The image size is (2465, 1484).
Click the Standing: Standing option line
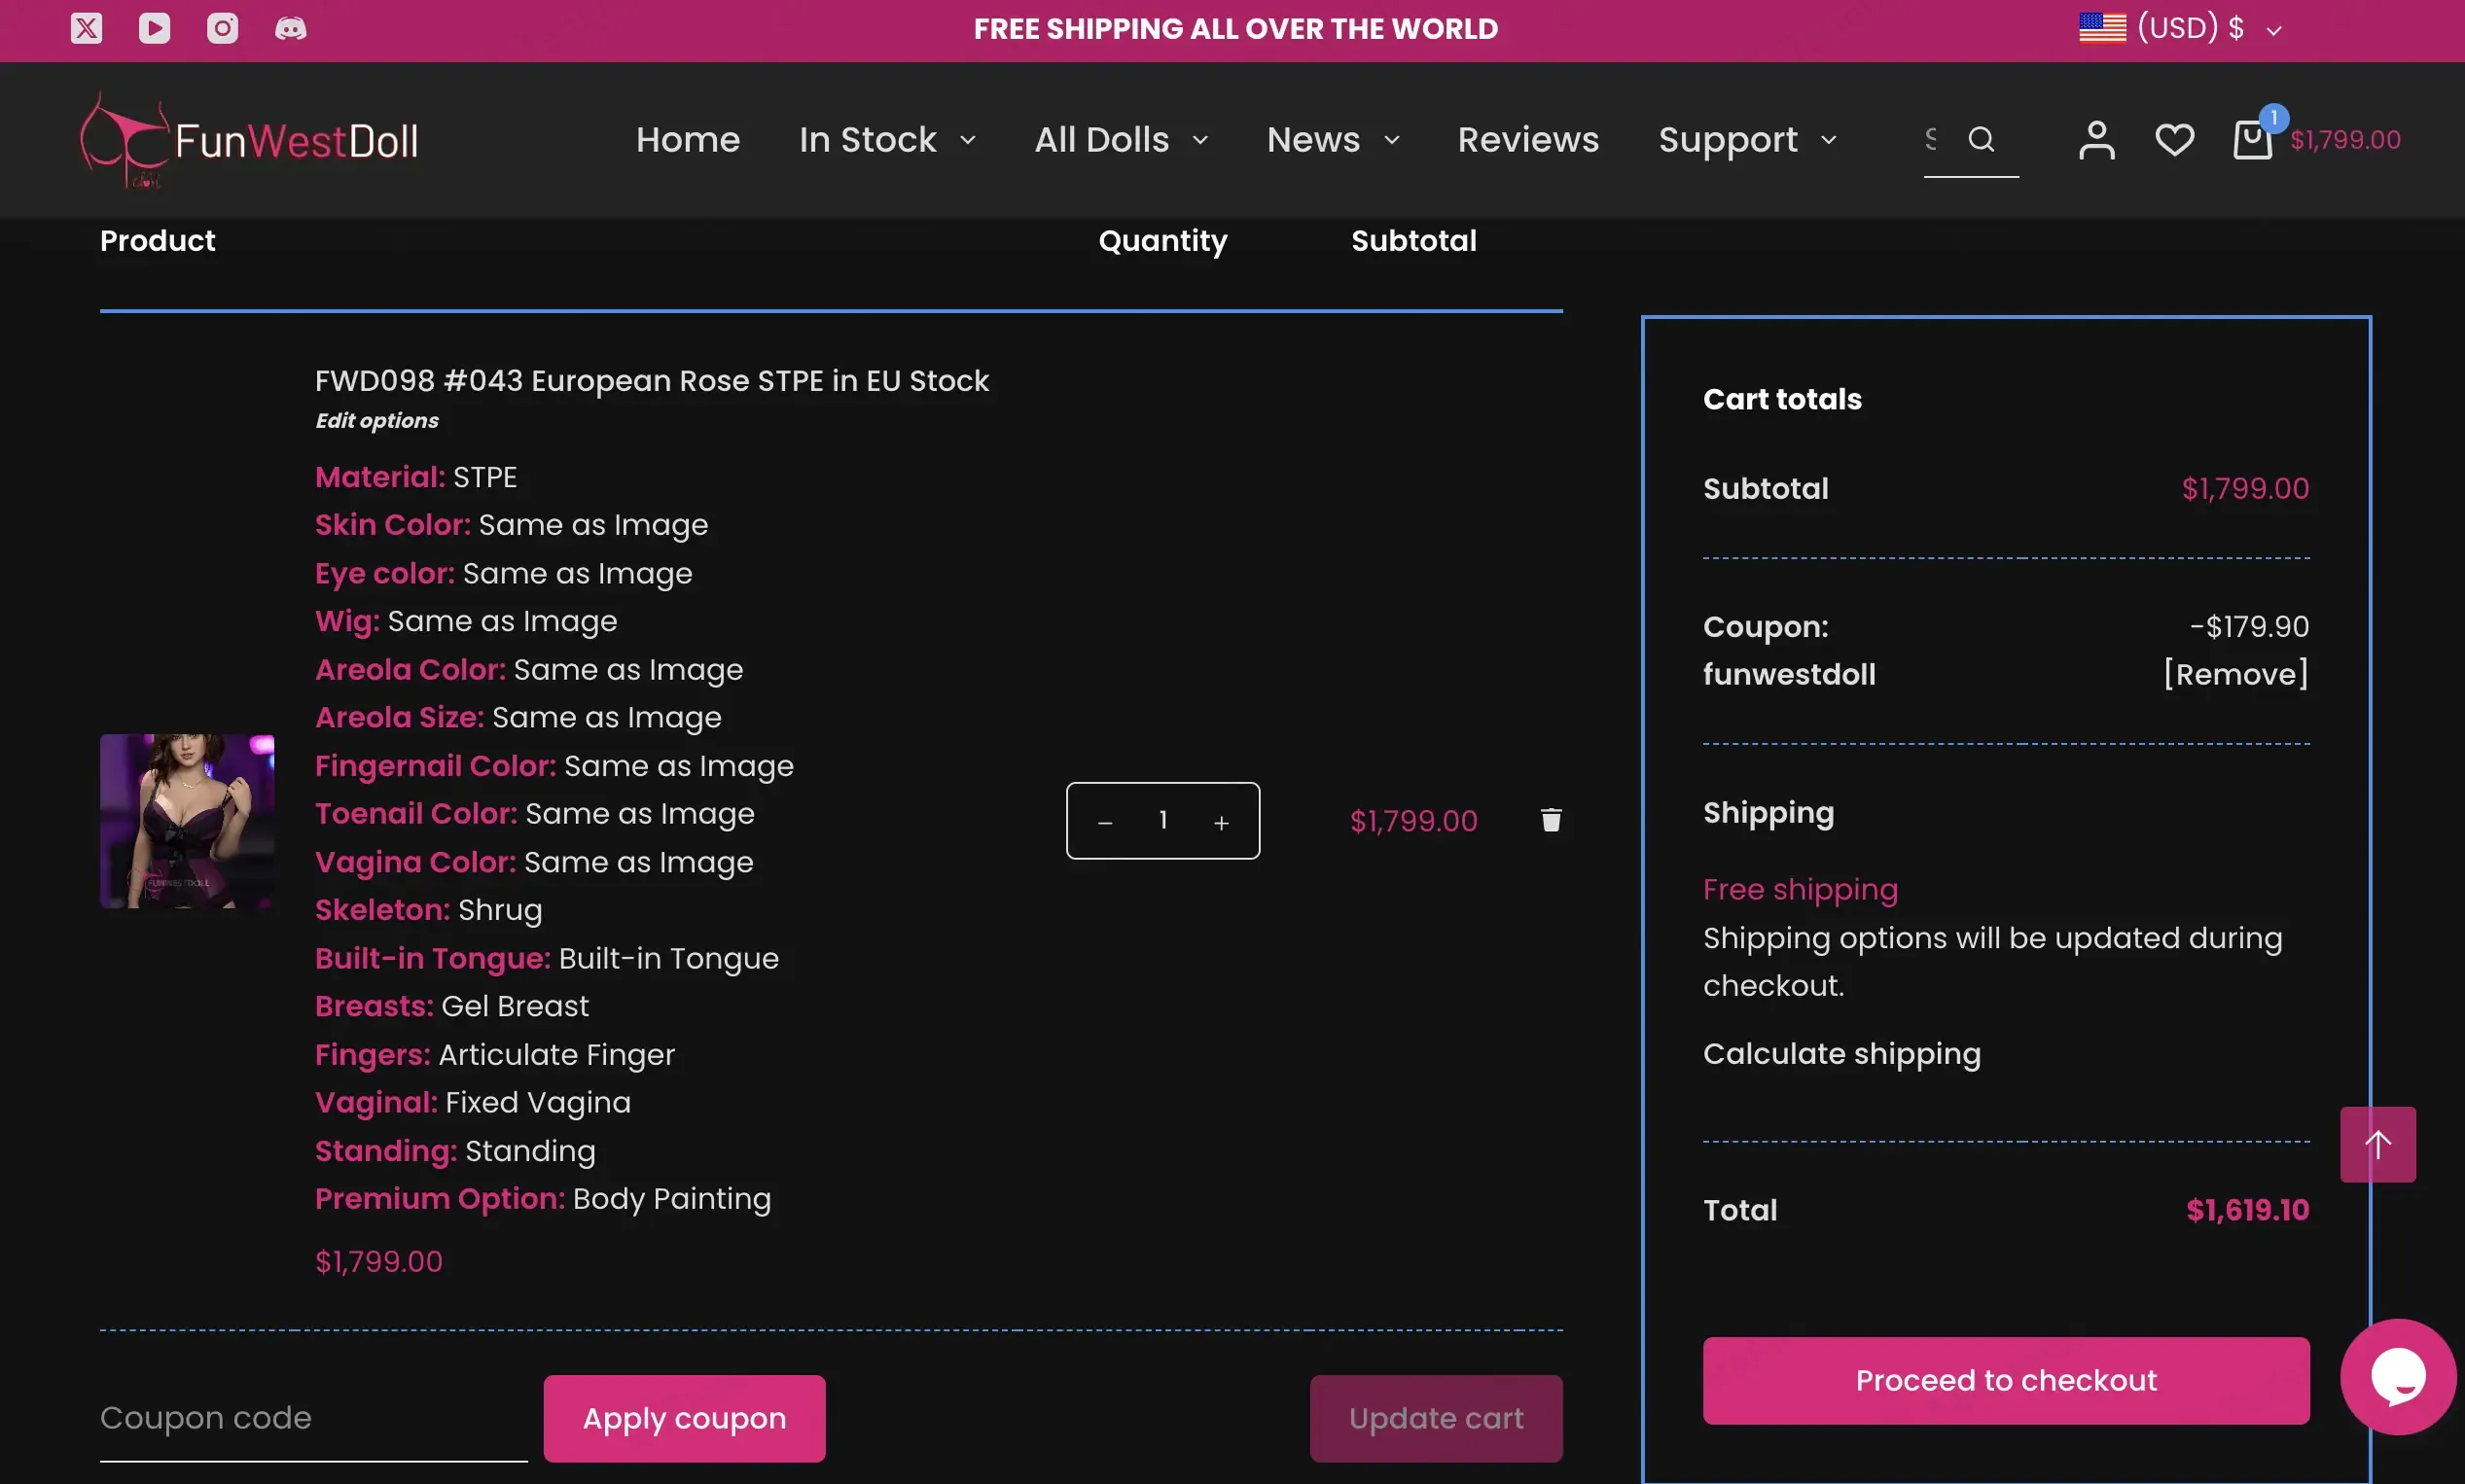tap(455, 1151)
